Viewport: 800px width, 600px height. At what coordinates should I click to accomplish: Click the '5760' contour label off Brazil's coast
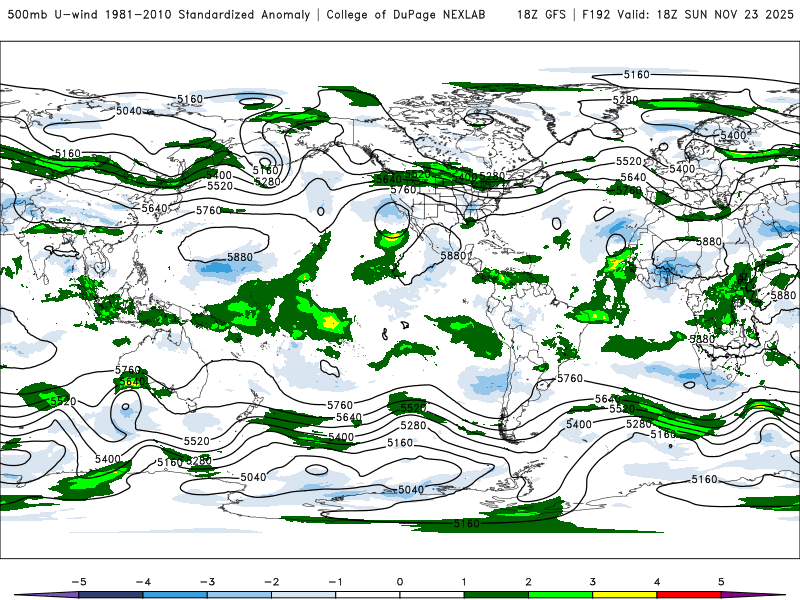pyautogui.click(x=570, y=379)
